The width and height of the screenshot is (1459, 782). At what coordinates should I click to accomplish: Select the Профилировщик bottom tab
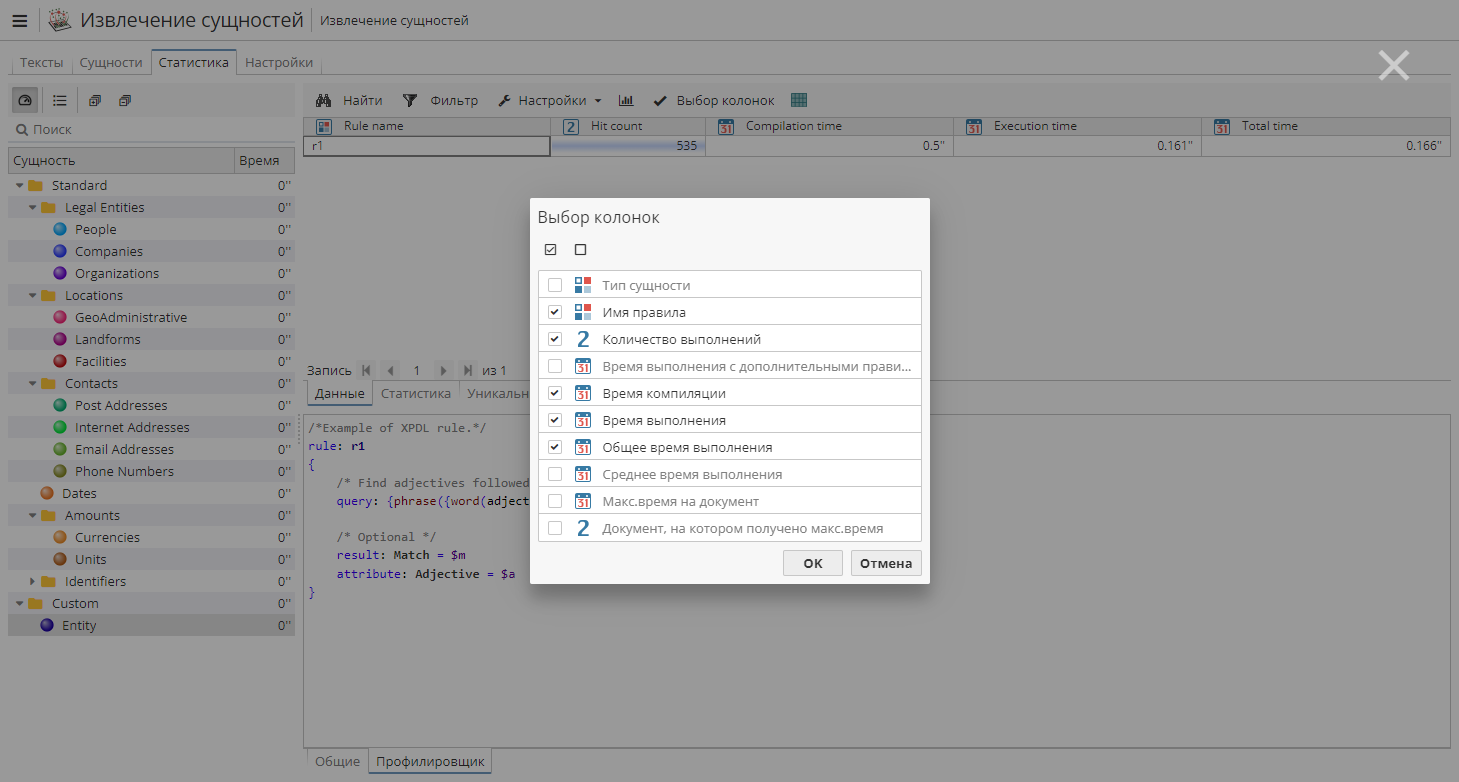430,761
